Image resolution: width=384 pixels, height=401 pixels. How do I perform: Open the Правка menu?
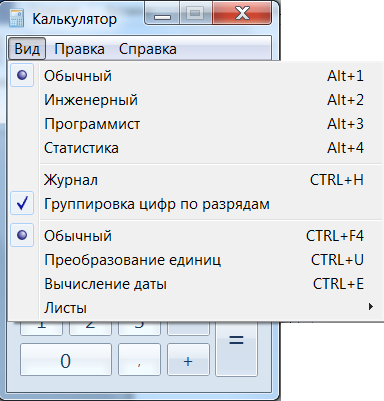(79, 49)
